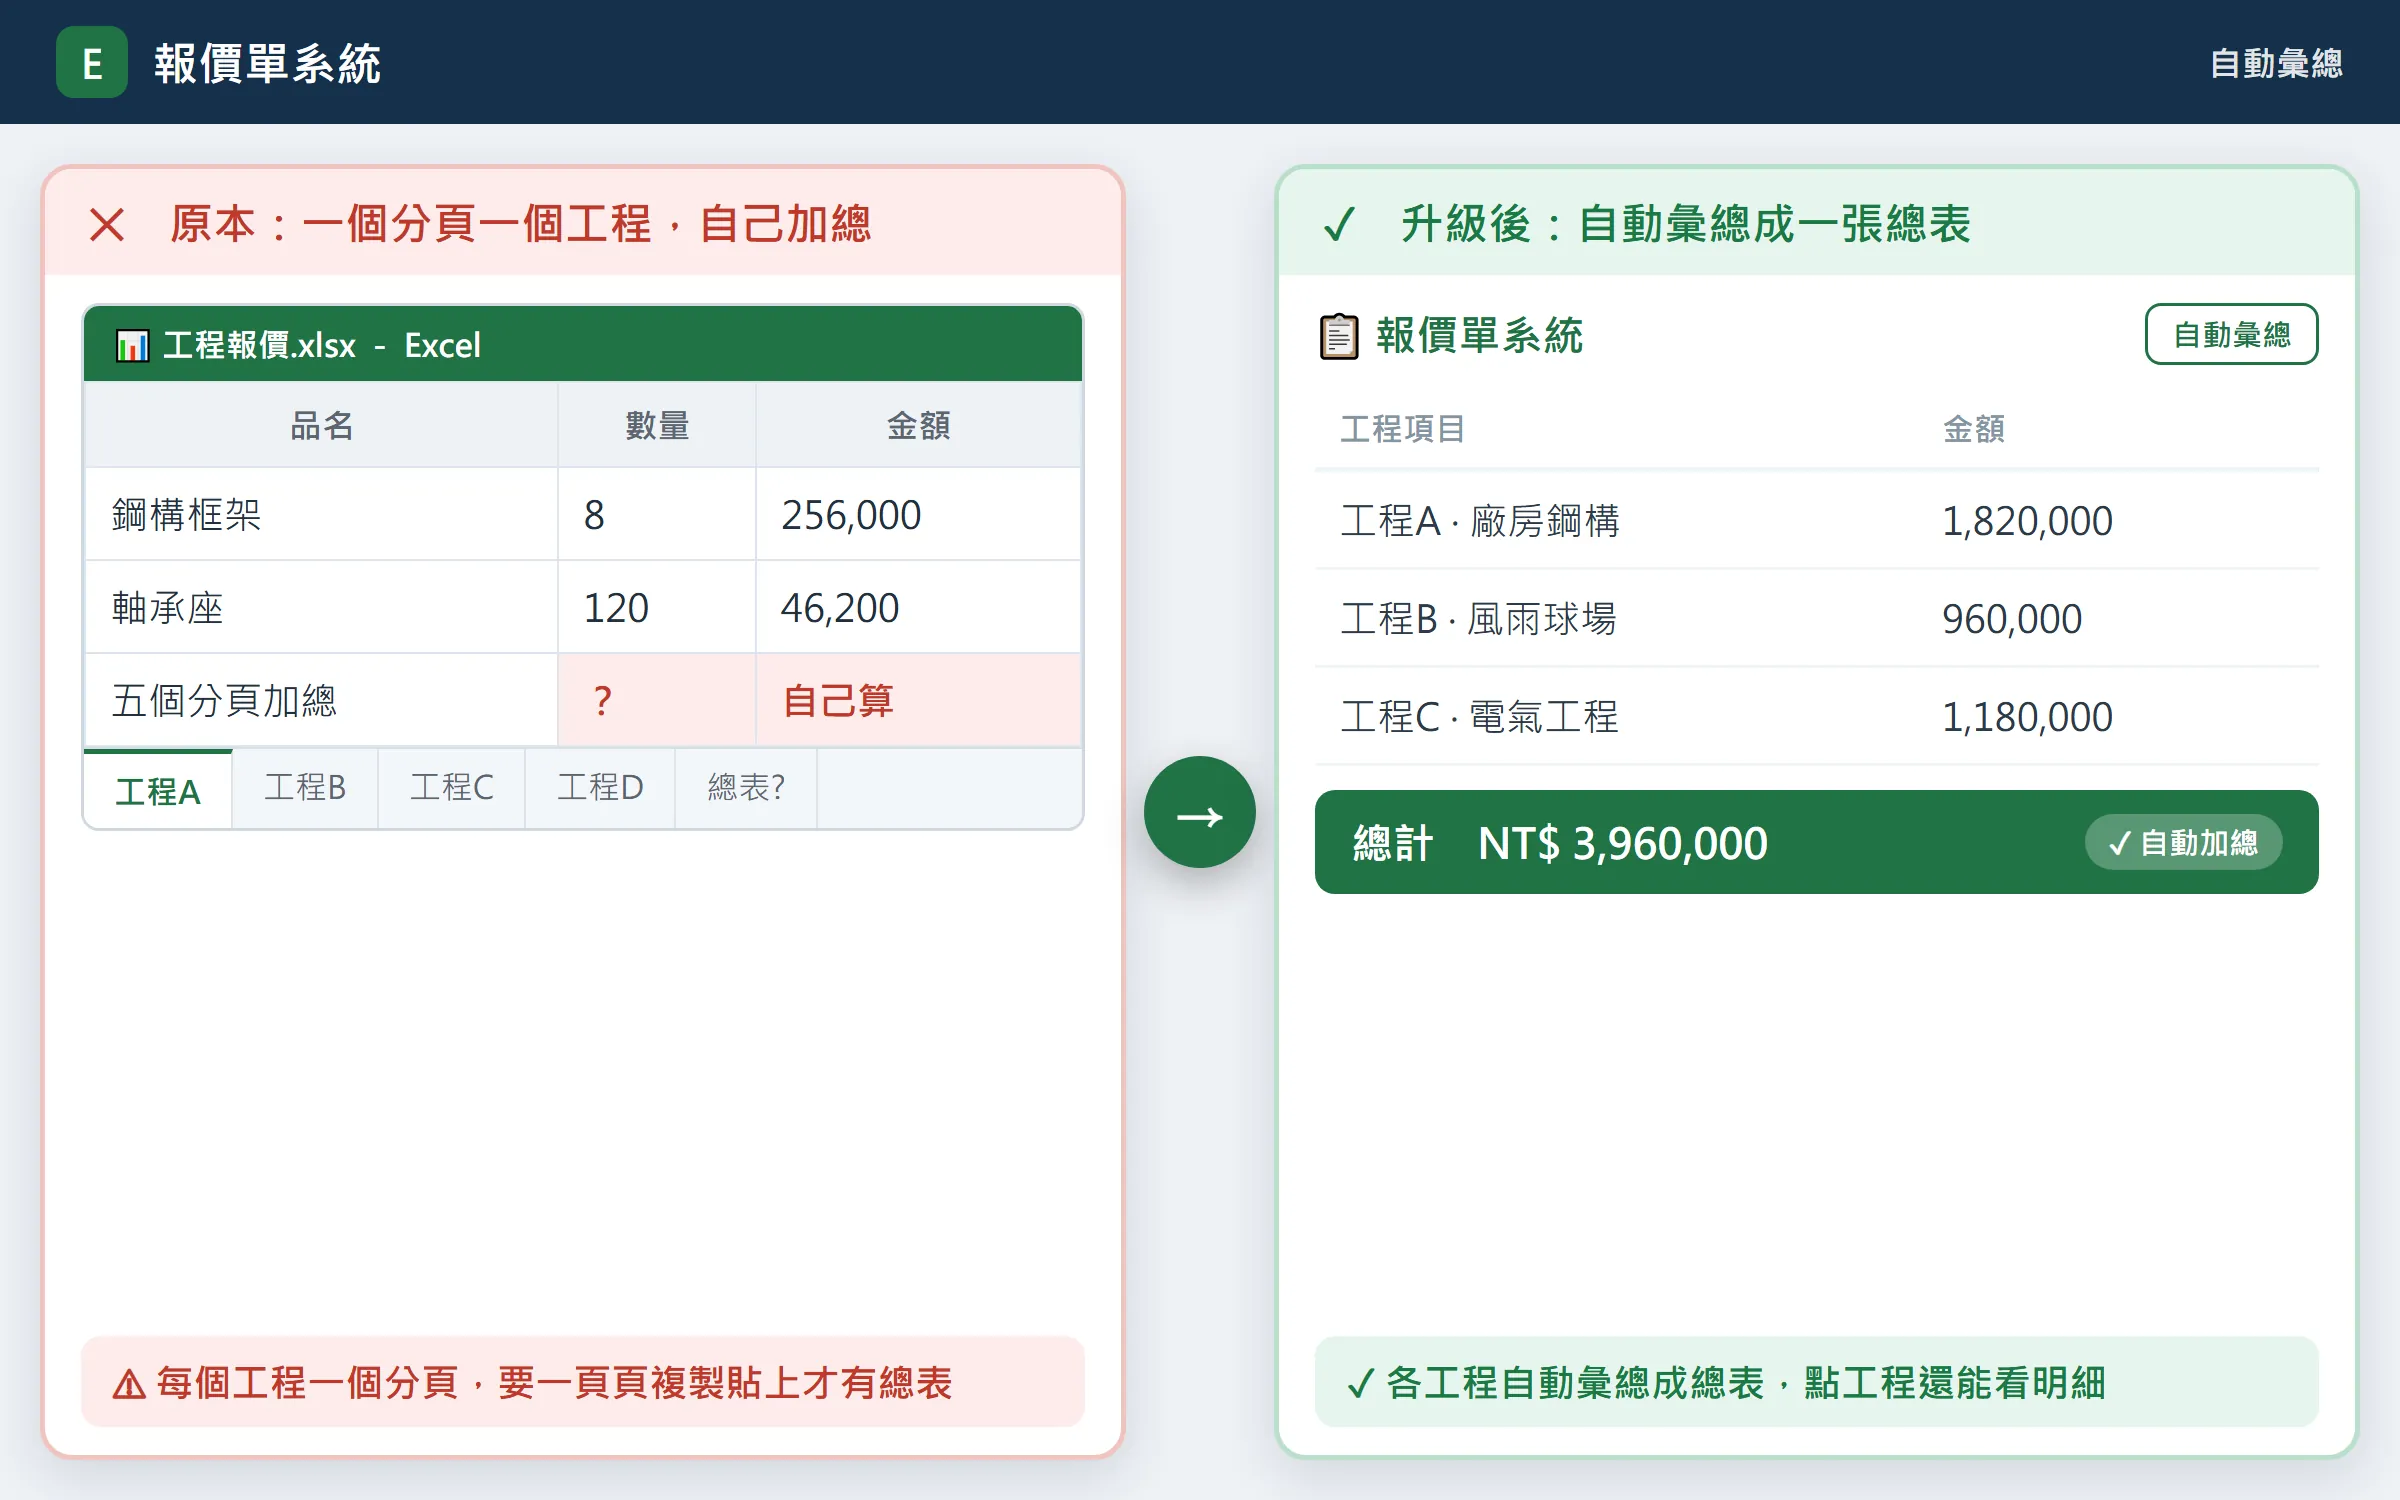
Task: Click the 工程報價.xlsx - Excel title bar
Action: 583,344
